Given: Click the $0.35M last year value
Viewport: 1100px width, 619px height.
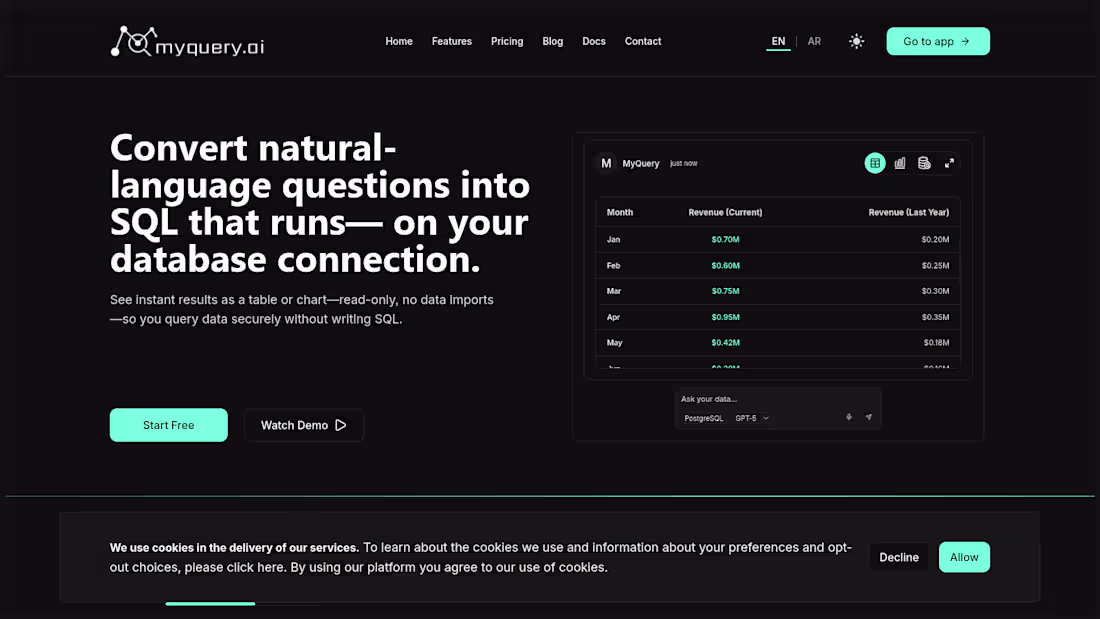Looking at the screenshot, I should click(x=935, y=317).
